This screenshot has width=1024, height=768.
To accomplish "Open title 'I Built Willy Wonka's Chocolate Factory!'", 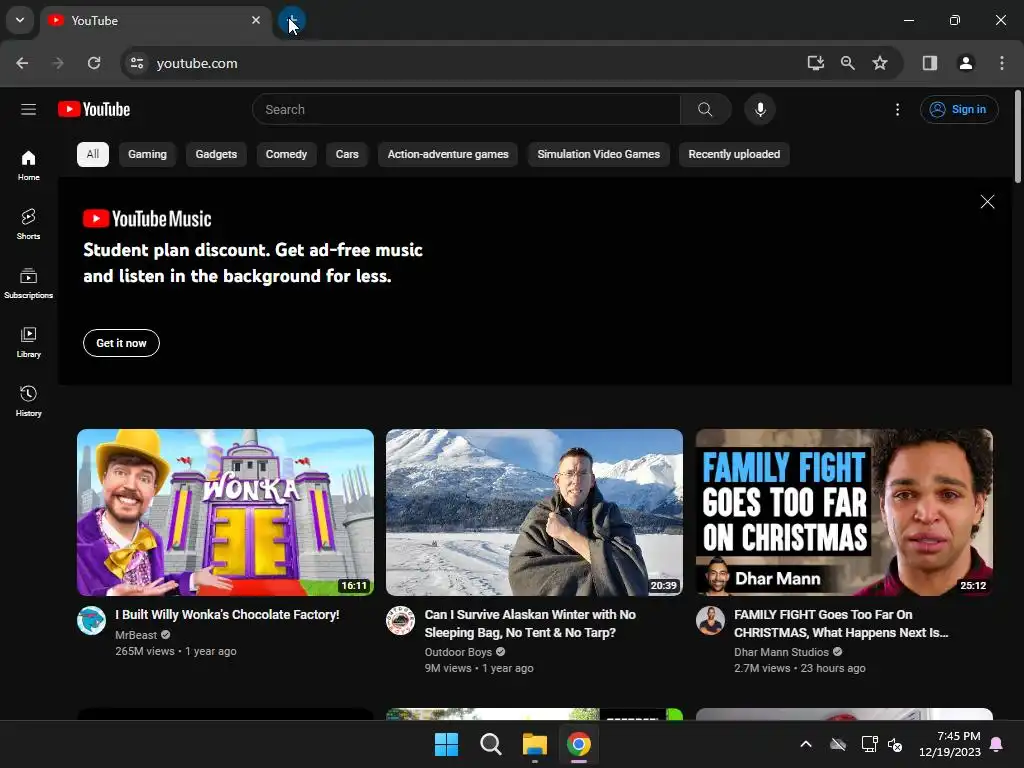I will point(227,615).
